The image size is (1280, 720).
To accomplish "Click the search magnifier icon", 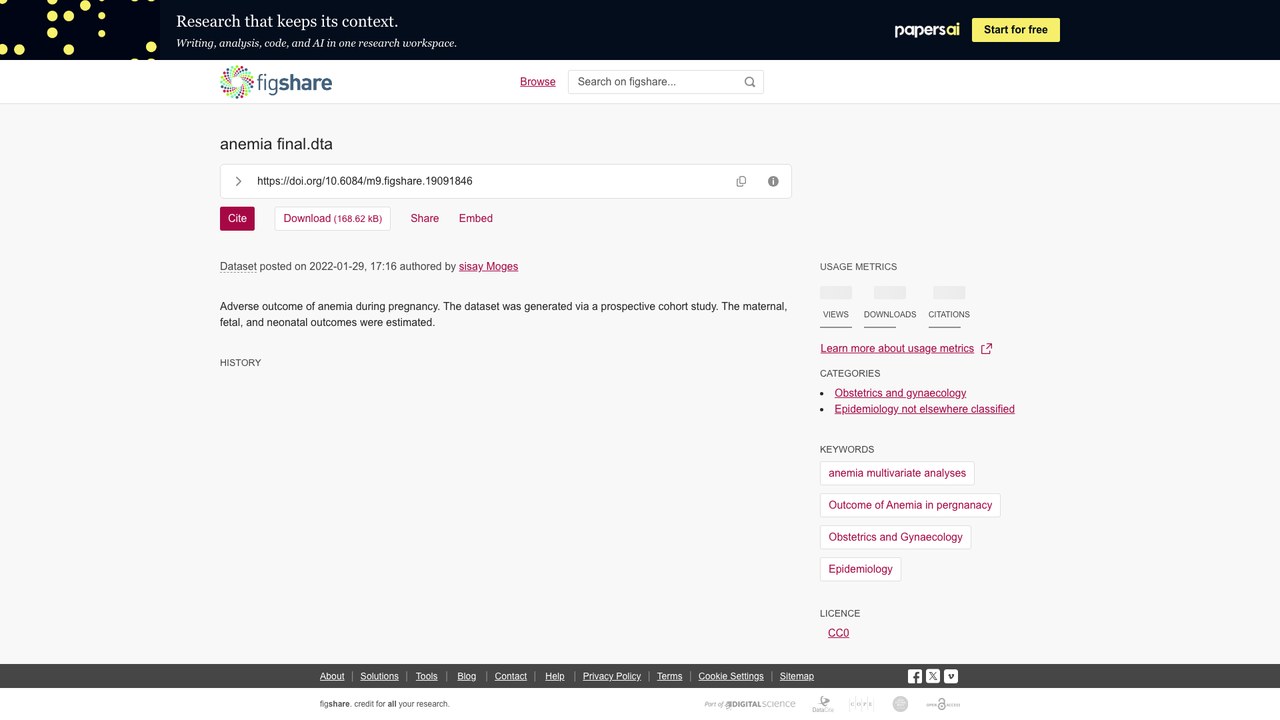I will coord(750,82).
